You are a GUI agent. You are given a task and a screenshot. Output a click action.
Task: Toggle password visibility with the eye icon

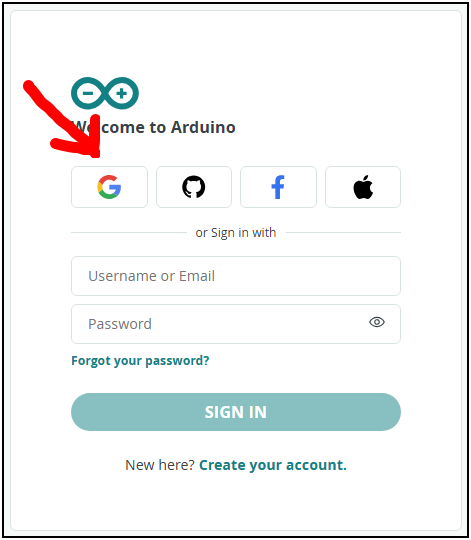pyautogui.click(x=377, y=322)
